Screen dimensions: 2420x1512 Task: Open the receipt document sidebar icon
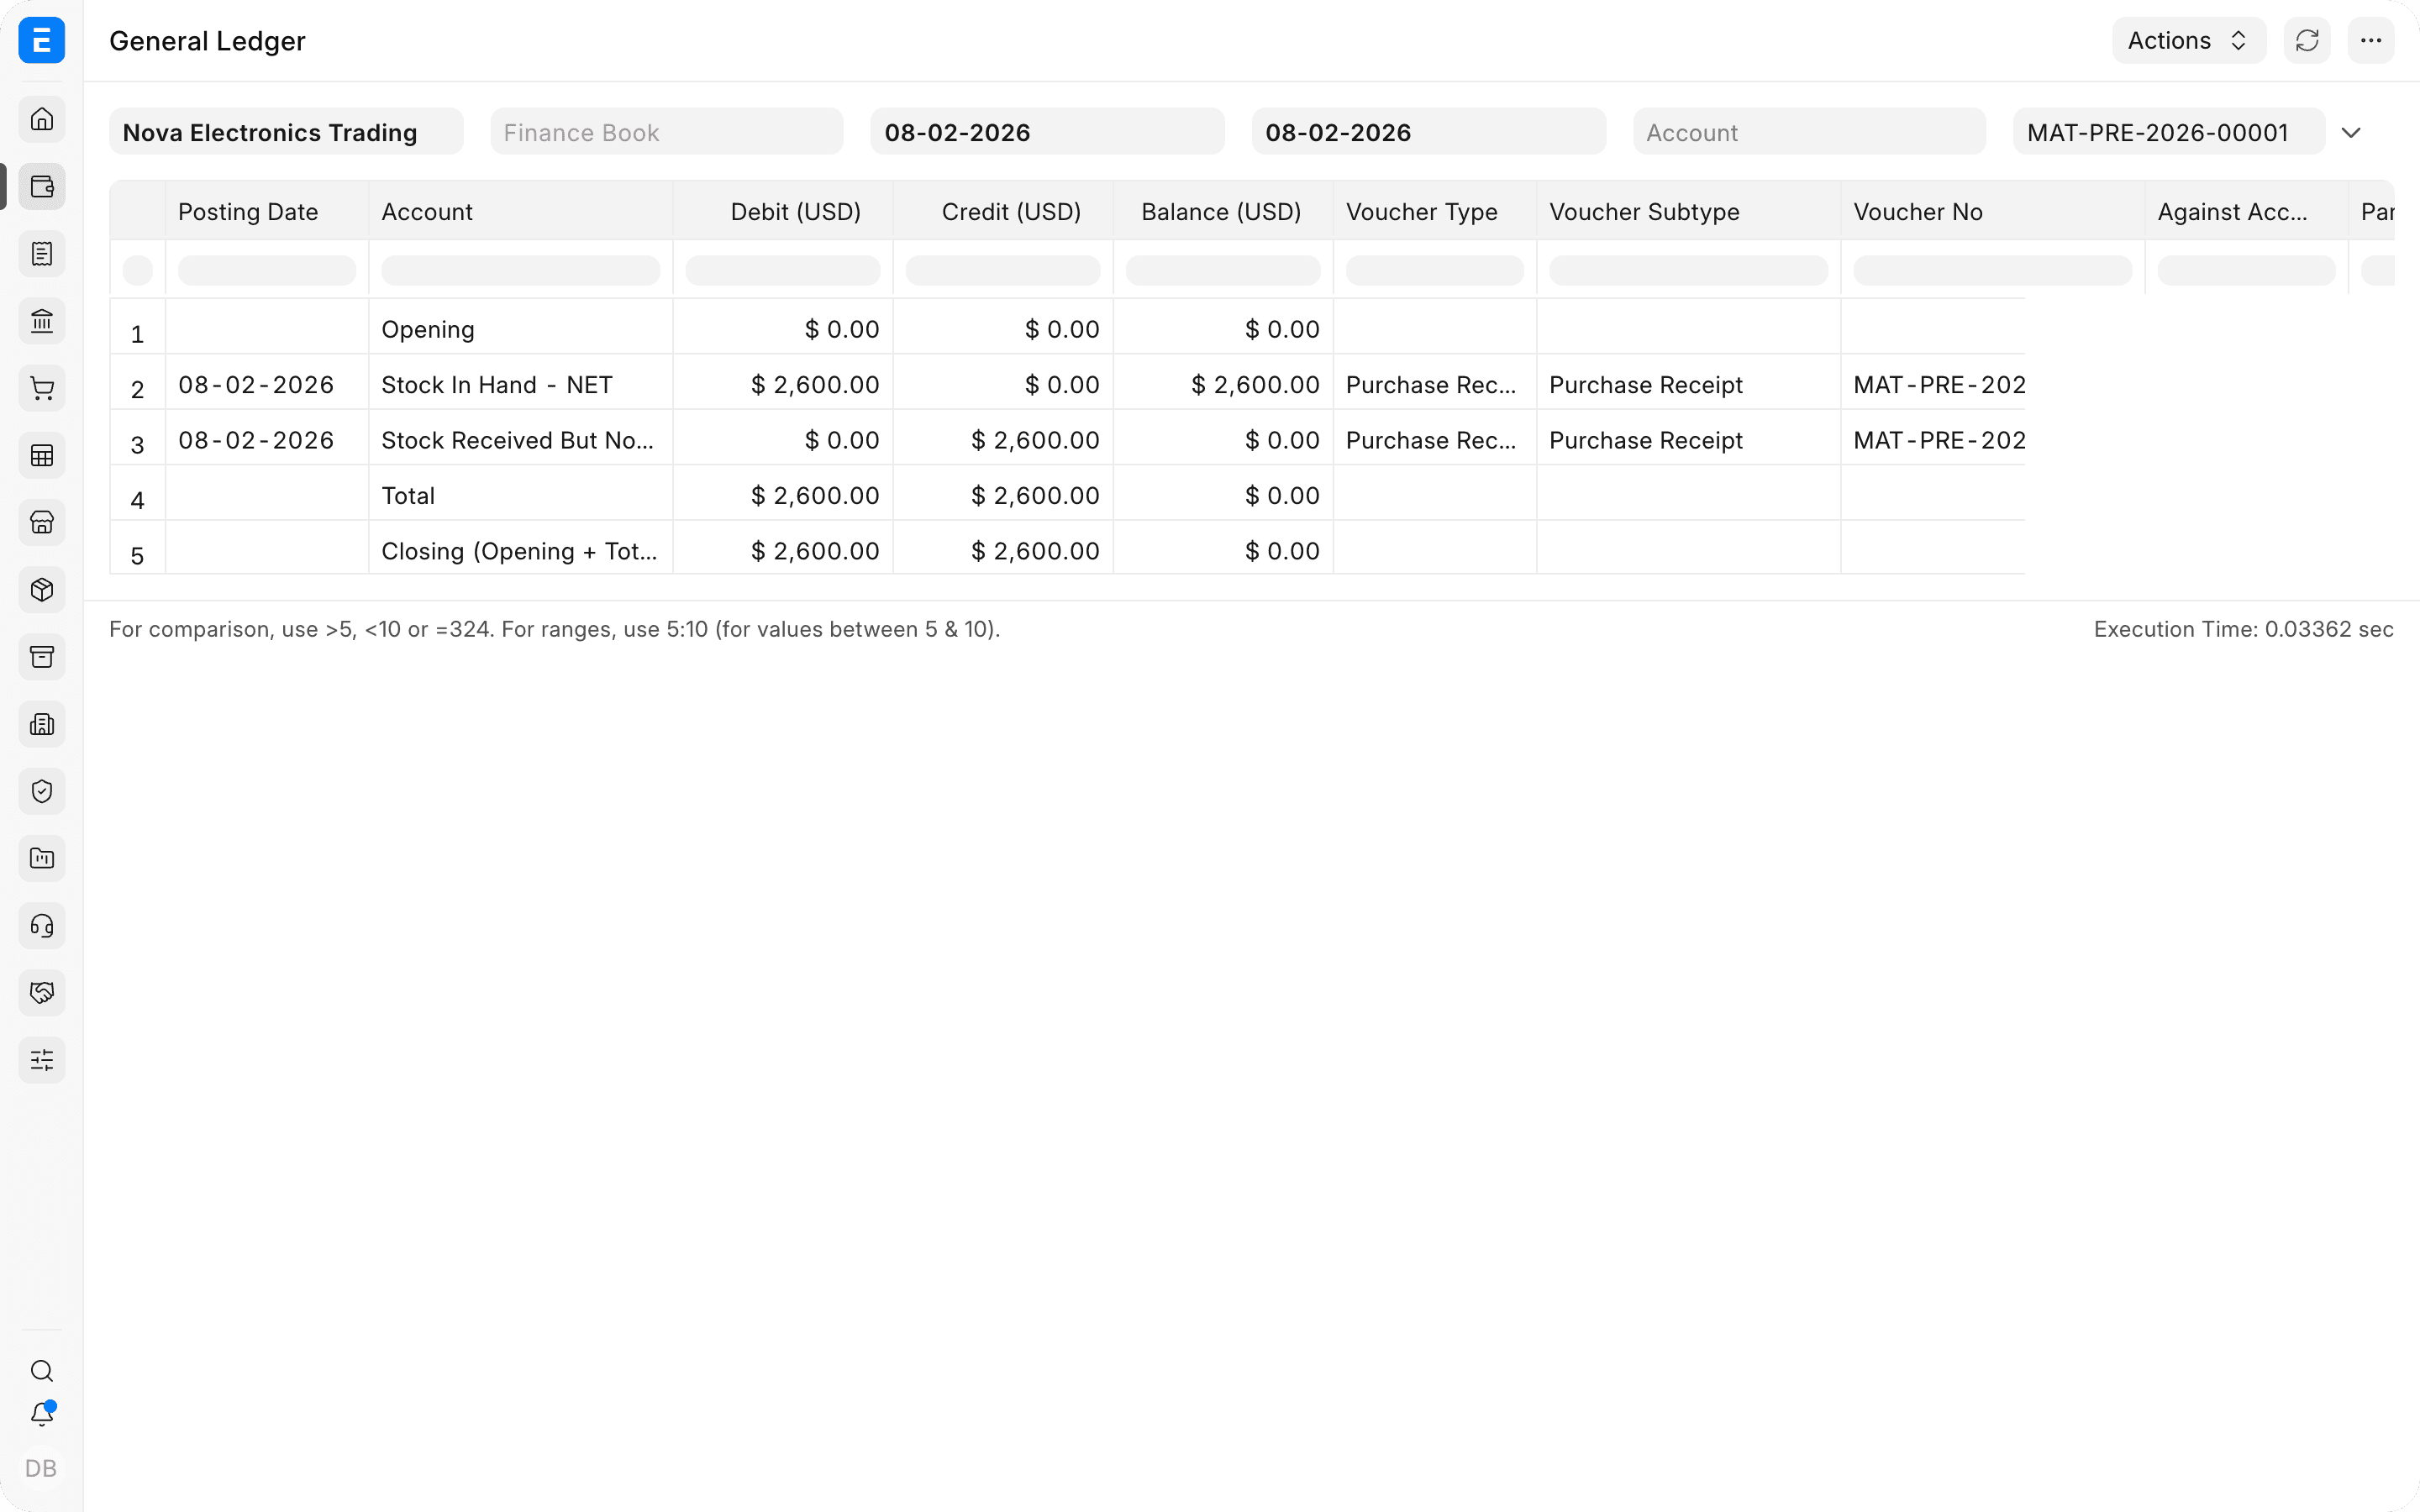click(x=42, y=254)
